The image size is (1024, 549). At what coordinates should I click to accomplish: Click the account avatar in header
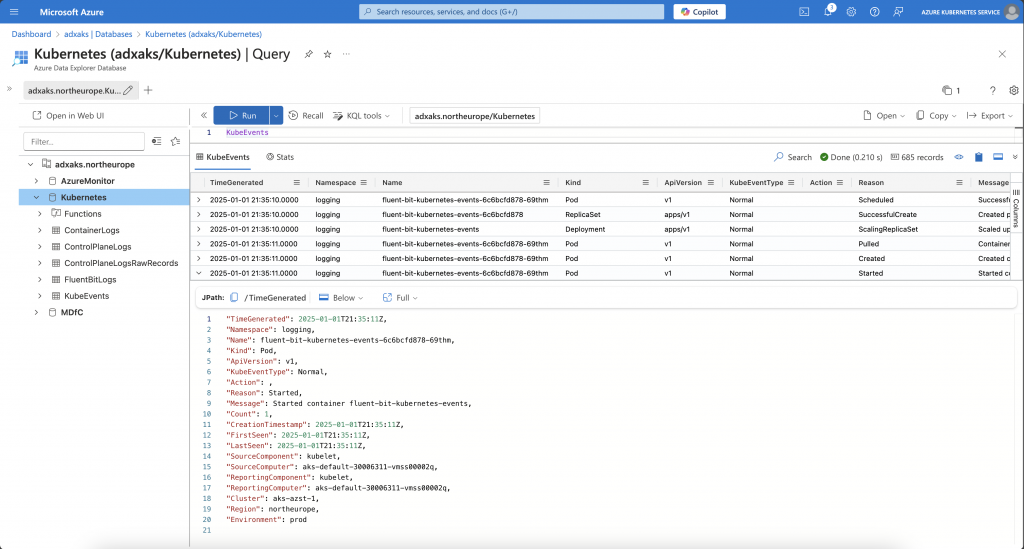(x=1010, y=12)
